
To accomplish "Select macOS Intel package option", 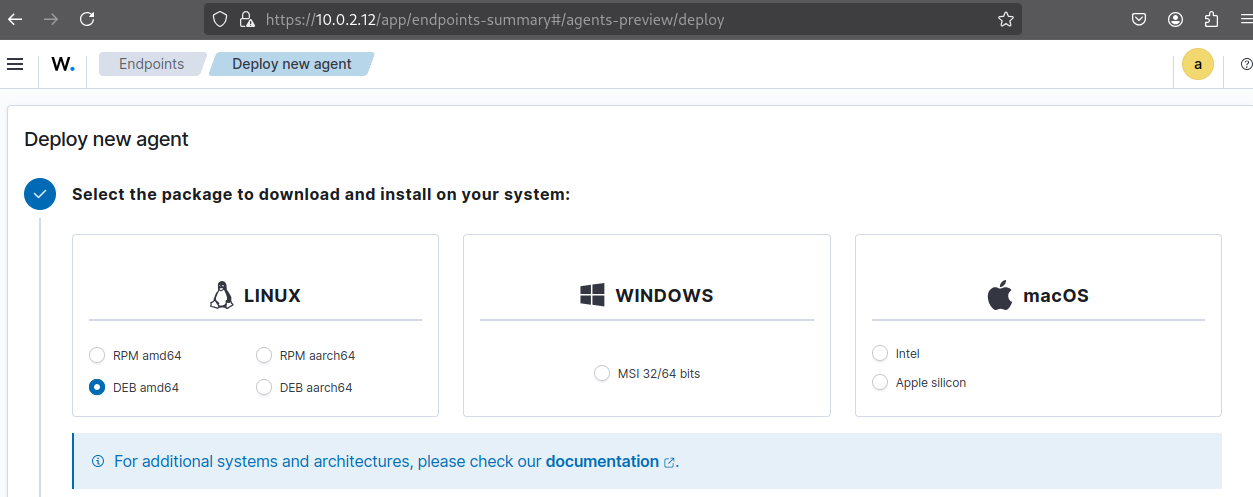I will pyautogui.click(x=880, y=353).
